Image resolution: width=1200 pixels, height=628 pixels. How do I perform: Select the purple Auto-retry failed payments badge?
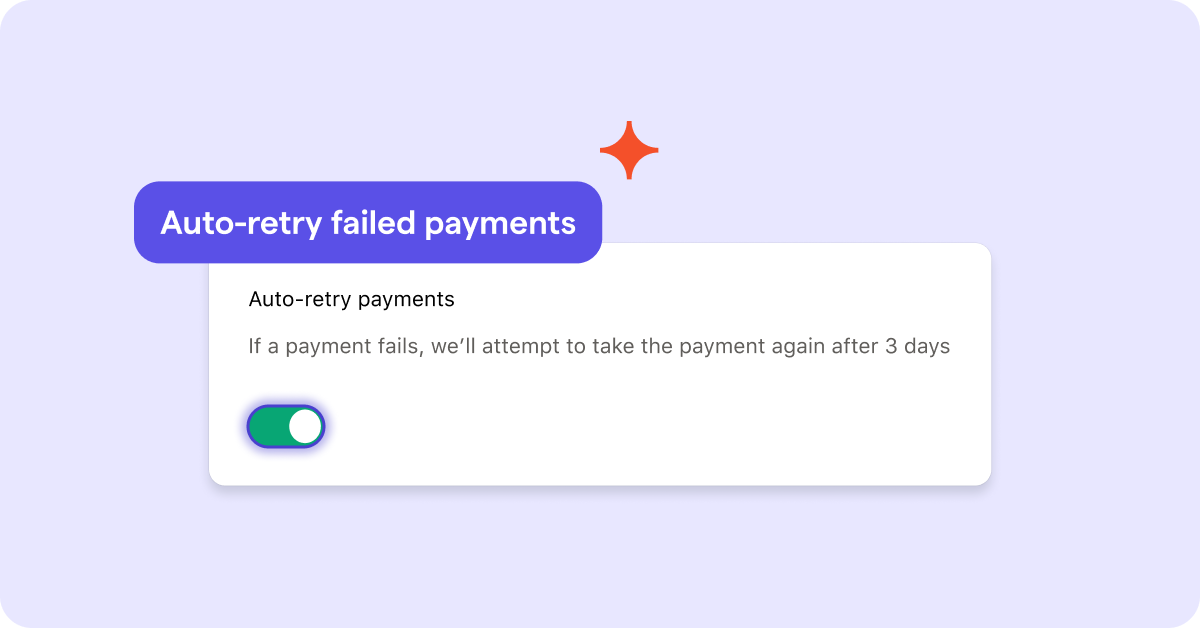coord(368,222)
